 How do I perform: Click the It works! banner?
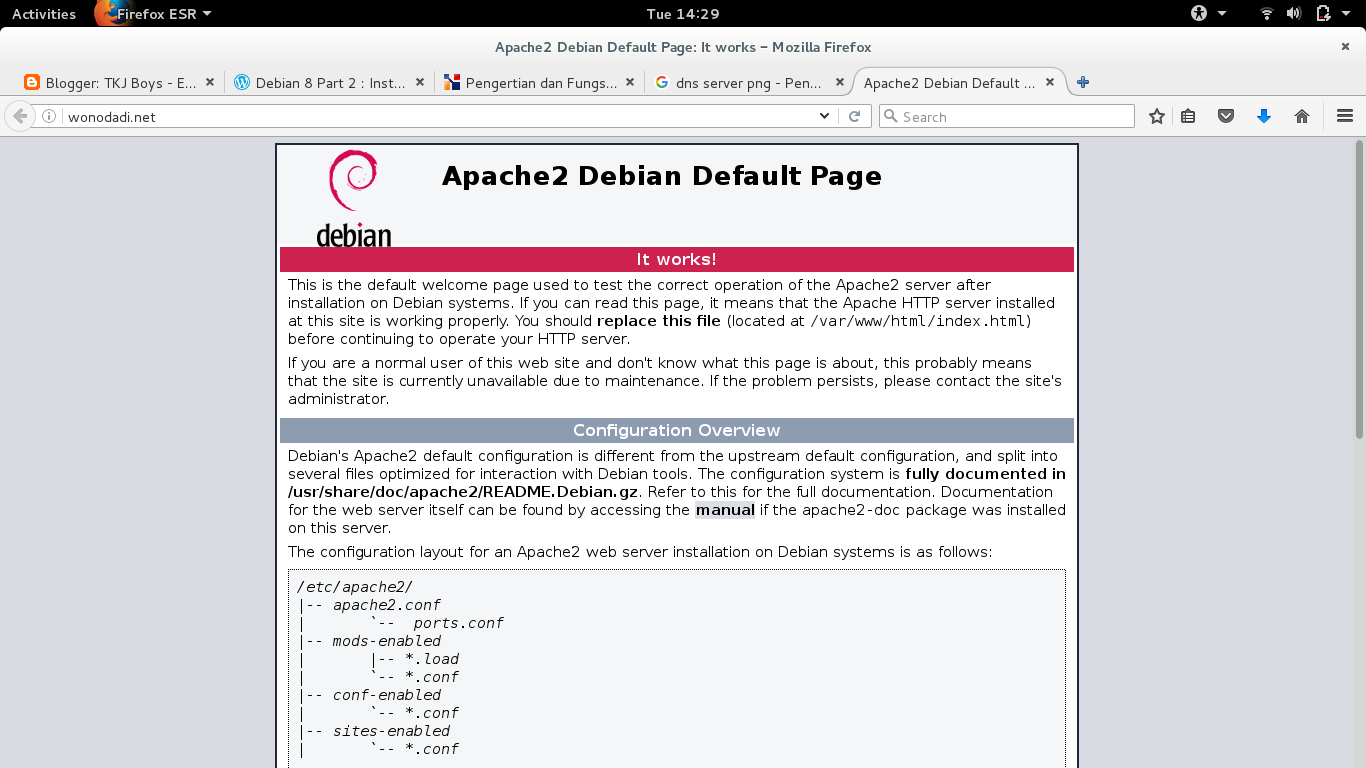coord(677,260)
